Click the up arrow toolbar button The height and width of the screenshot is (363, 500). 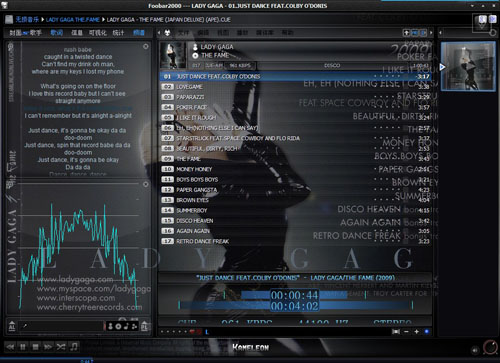coord(406,33)
